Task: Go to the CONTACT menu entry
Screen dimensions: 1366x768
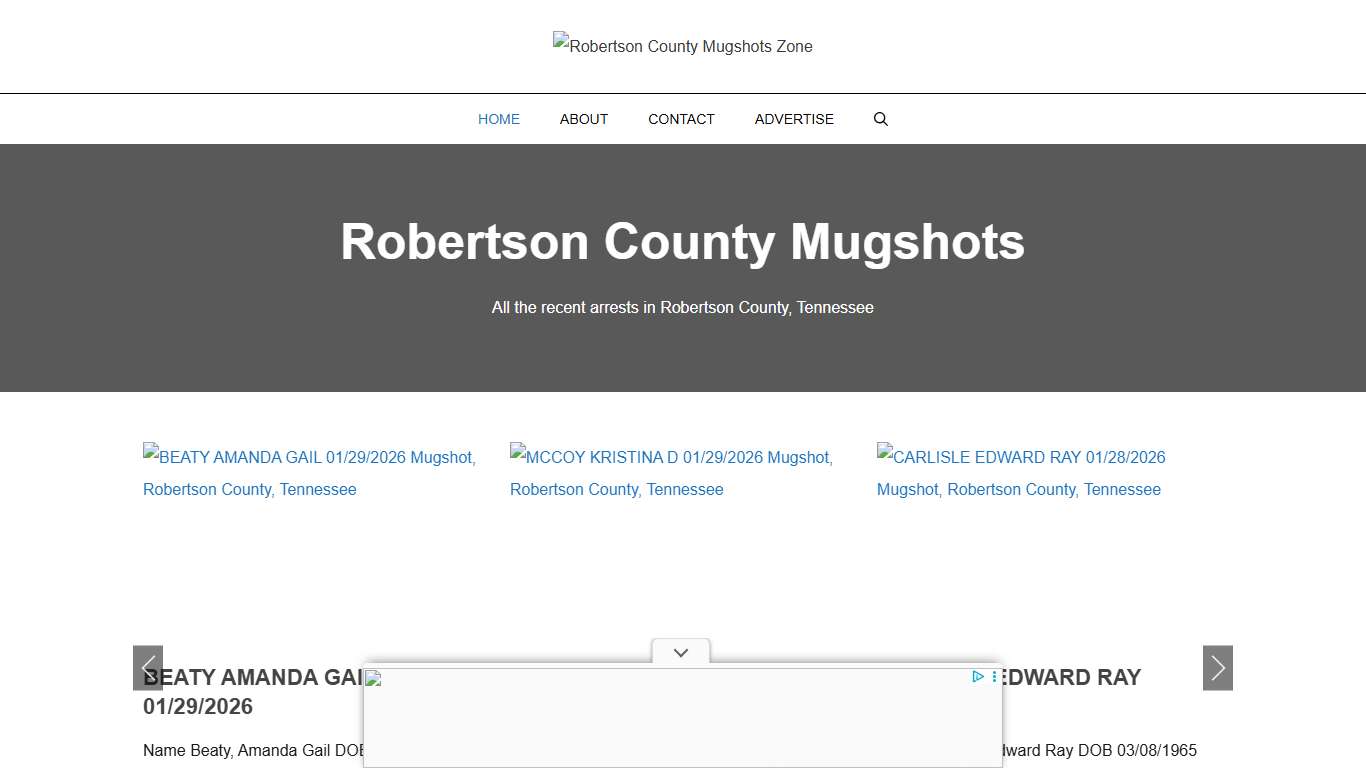Action: pyautogui.click(x=681, y=119)
